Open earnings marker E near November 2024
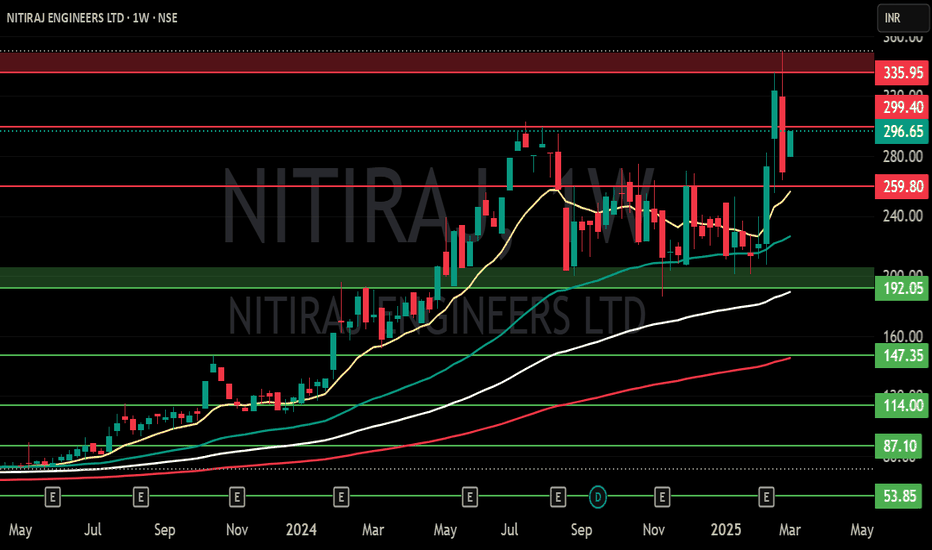The image size is (932, 550). 662,496
